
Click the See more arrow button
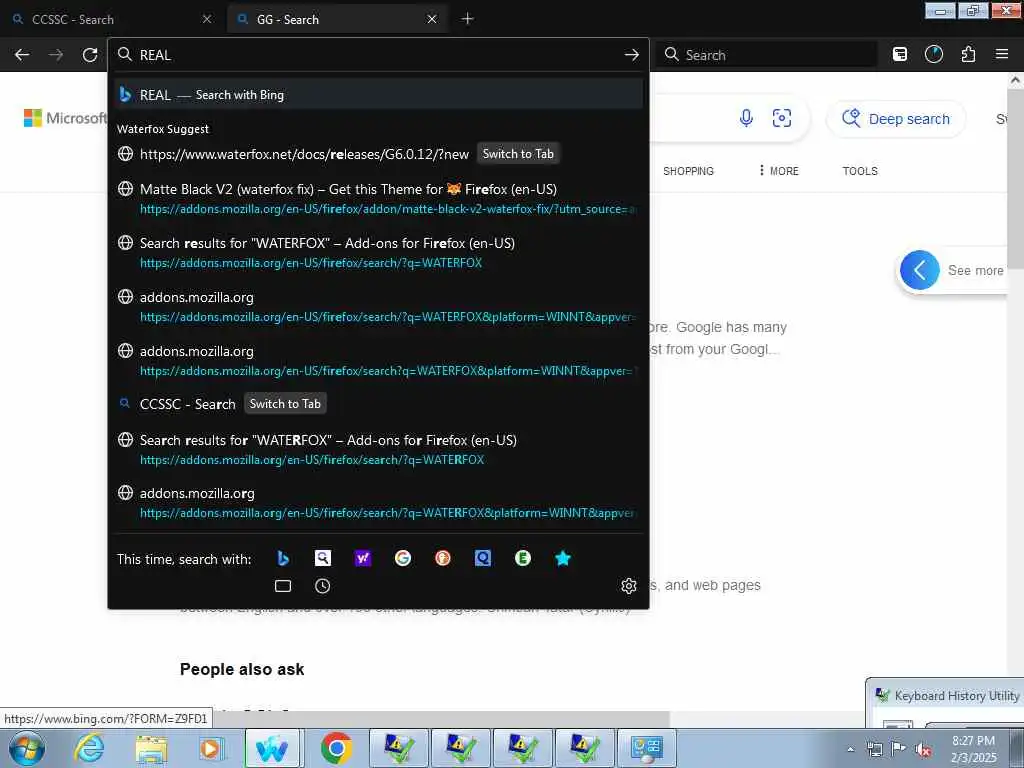tap(920, 270)
